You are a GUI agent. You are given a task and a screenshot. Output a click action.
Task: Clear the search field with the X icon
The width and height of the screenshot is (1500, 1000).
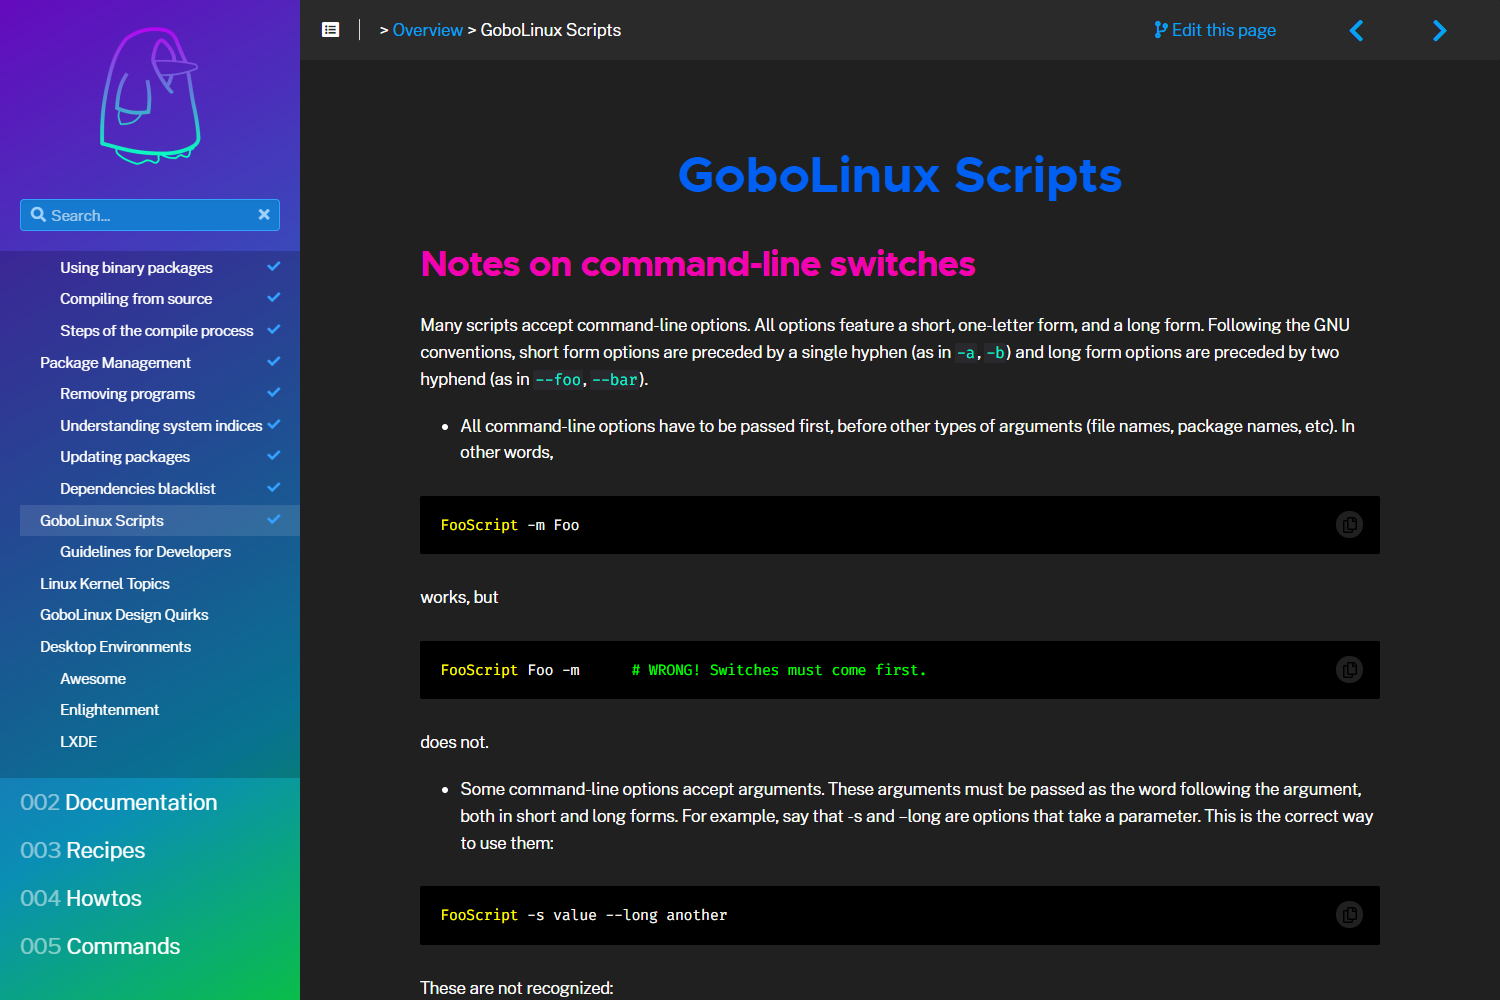pos(264,214)
